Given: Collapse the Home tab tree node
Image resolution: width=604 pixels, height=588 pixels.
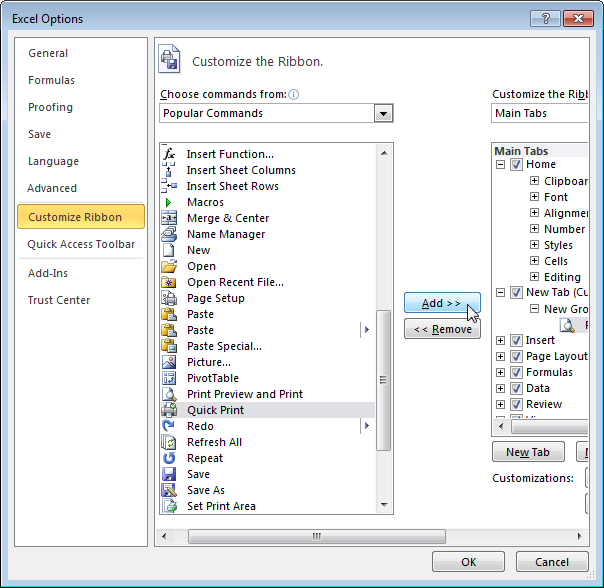Looking at the screenshot, I should [500, 165].
